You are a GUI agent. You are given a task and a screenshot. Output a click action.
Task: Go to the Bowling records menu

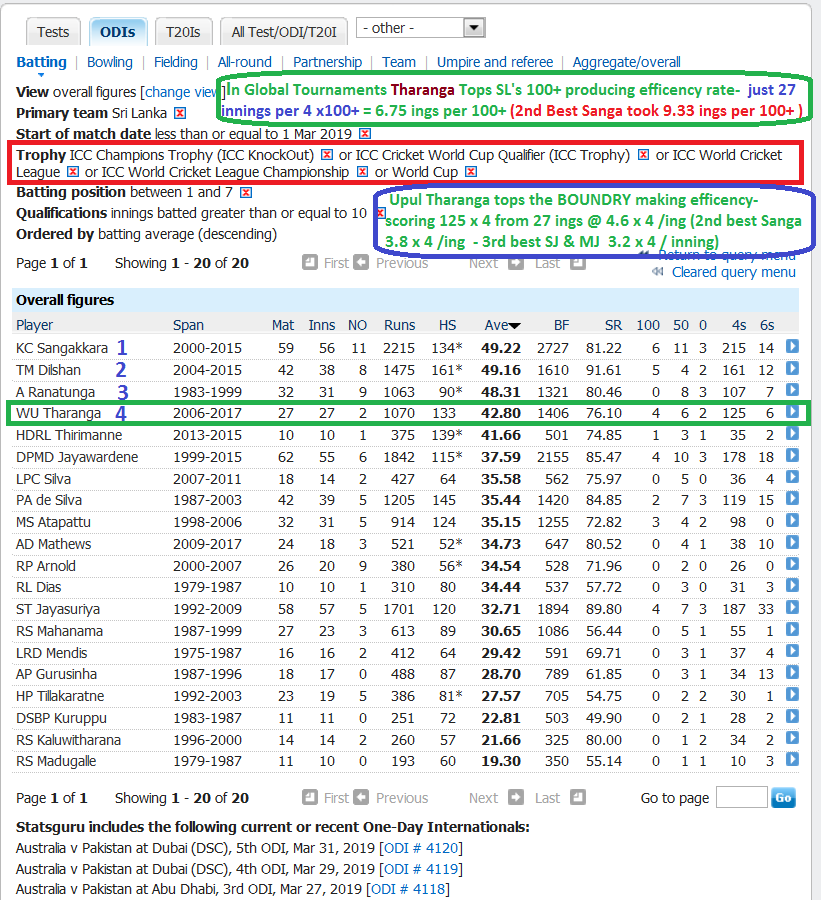[x=110, y=62]
